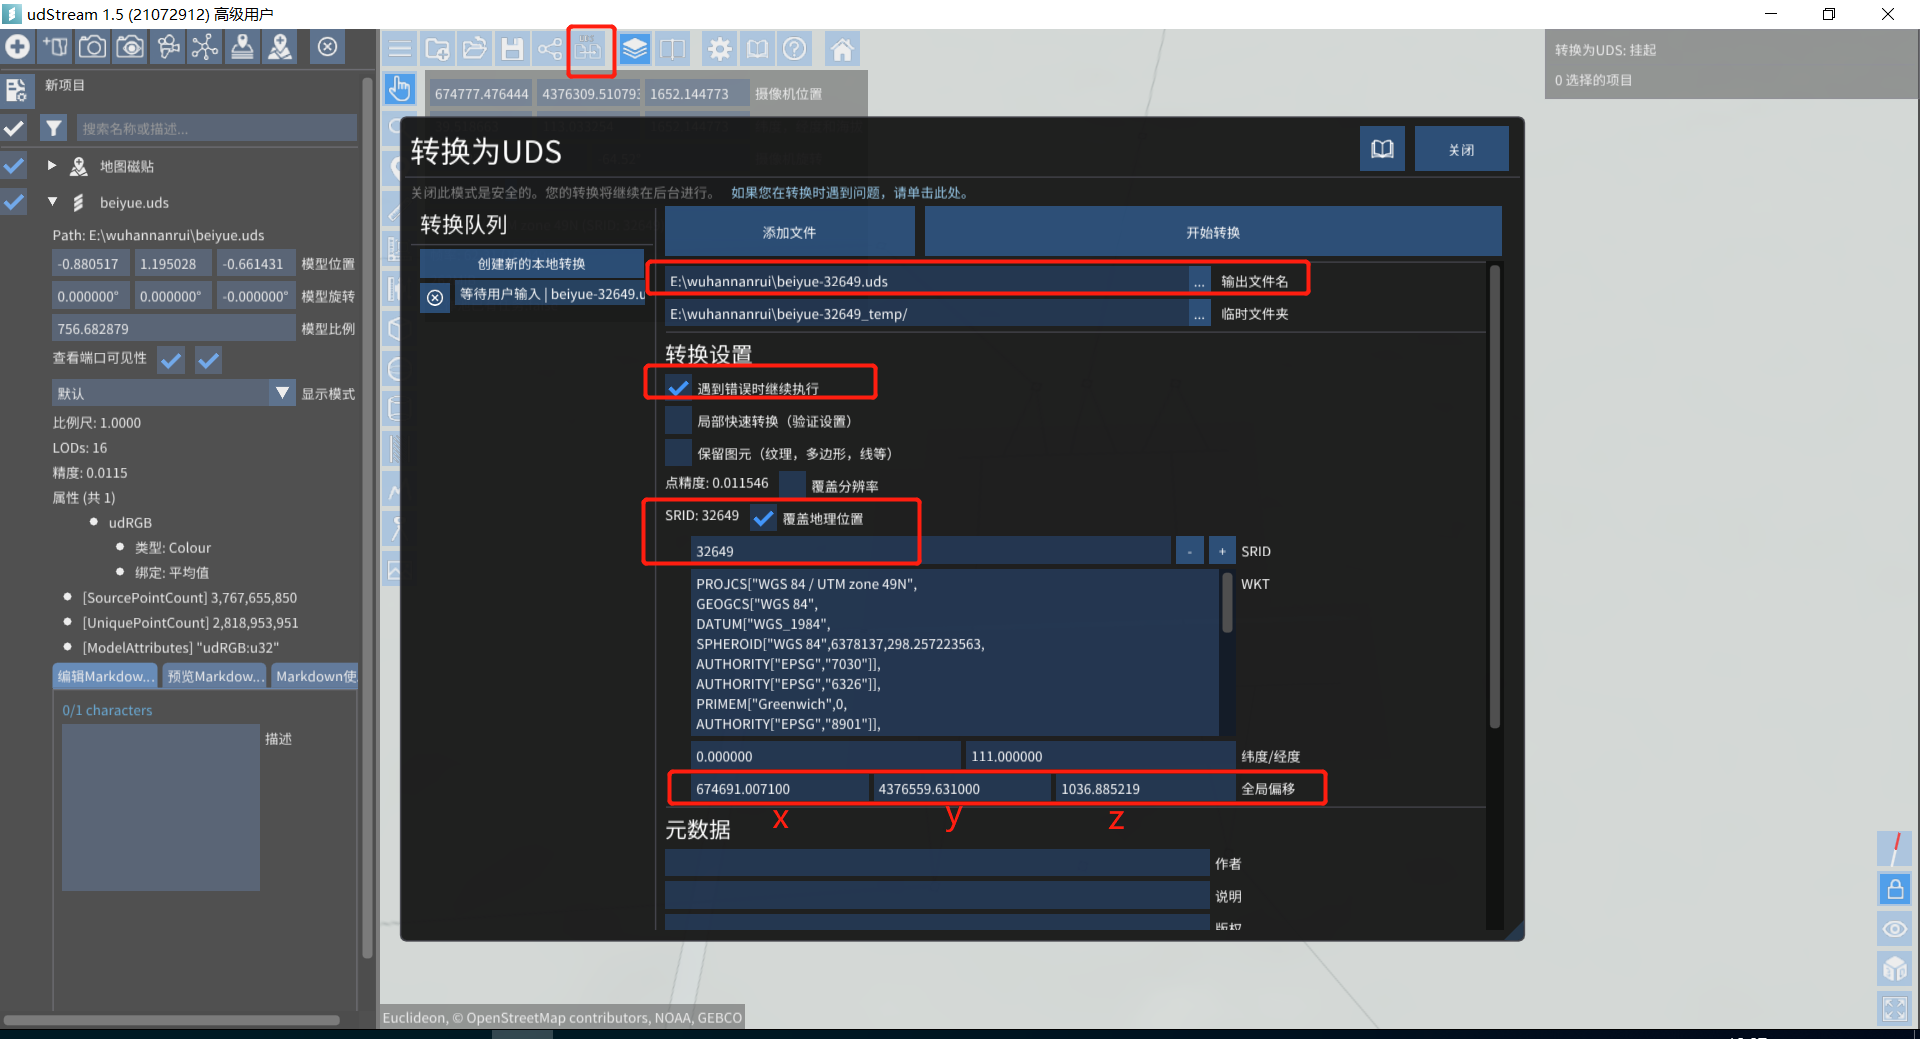Screen dimensions: 1920x1039
Task: Click the convert dialog vertical scrollbar
Action: point(1495,495)
